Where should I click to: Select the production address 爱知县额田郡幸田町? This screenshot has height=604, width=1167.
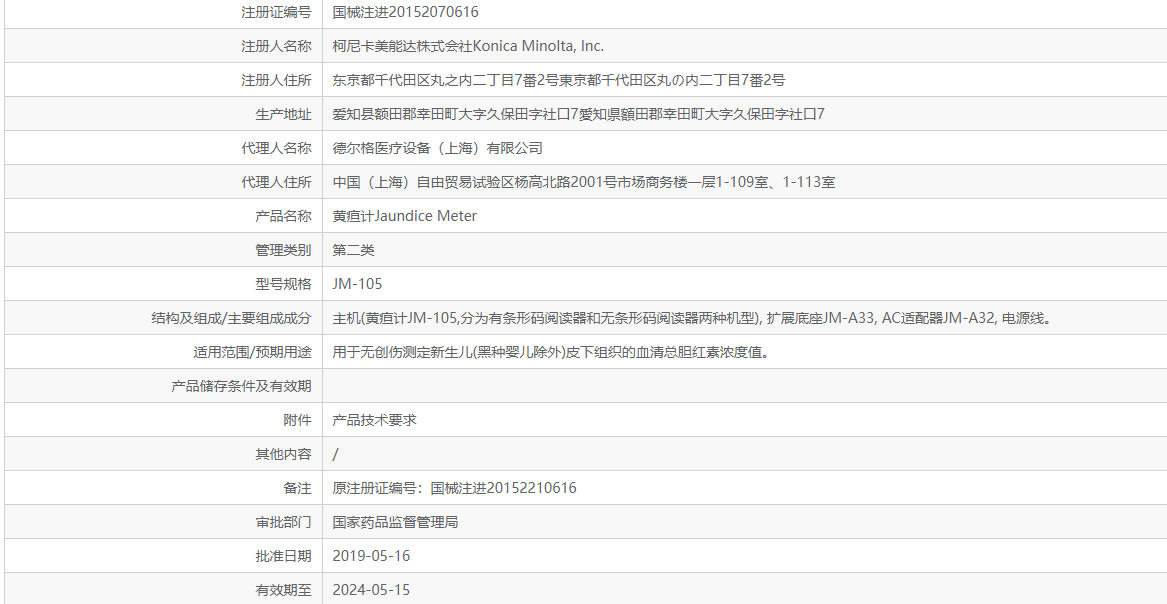578,115
